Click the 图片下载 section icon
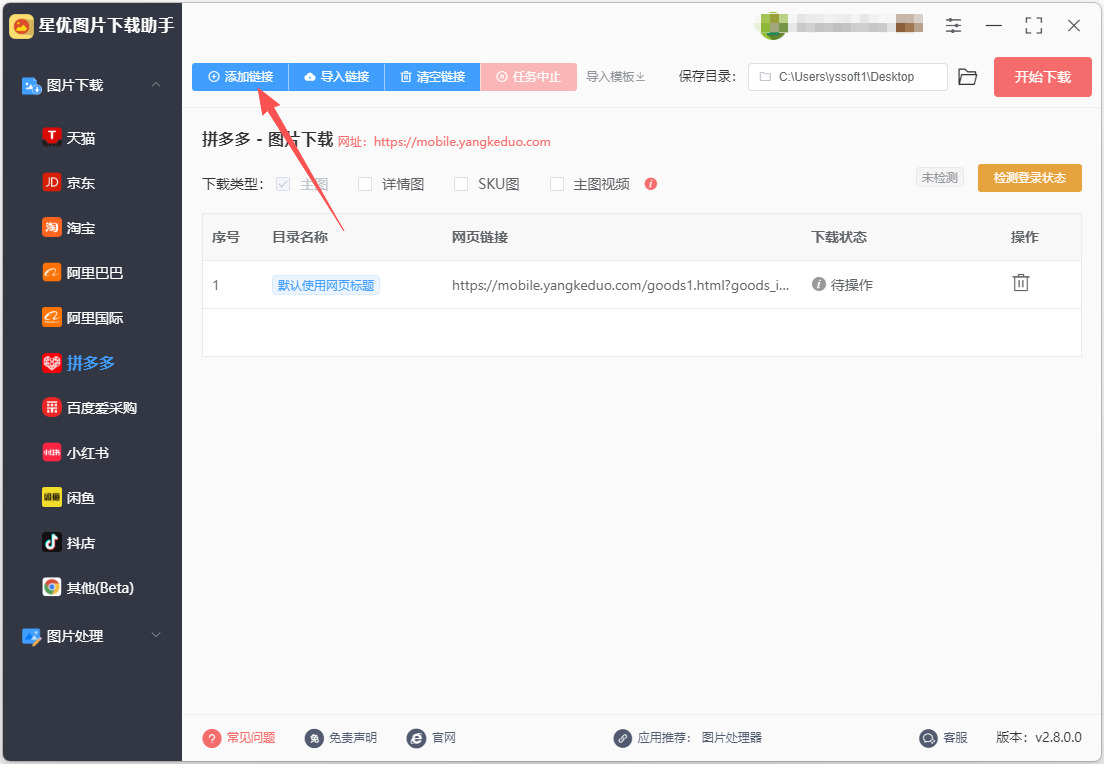1104x764 pixels. [31, 86]
